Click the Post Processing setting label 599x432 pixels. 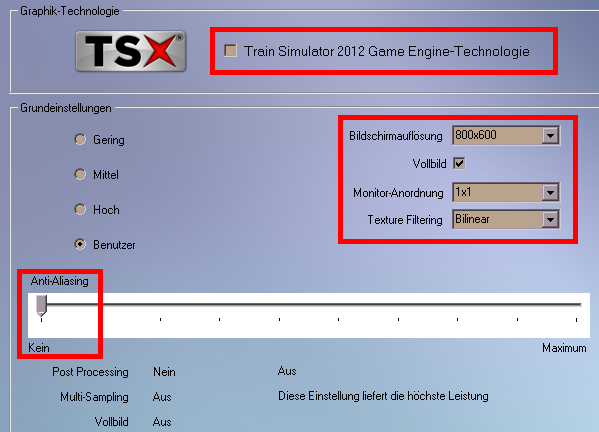(91, 372)
